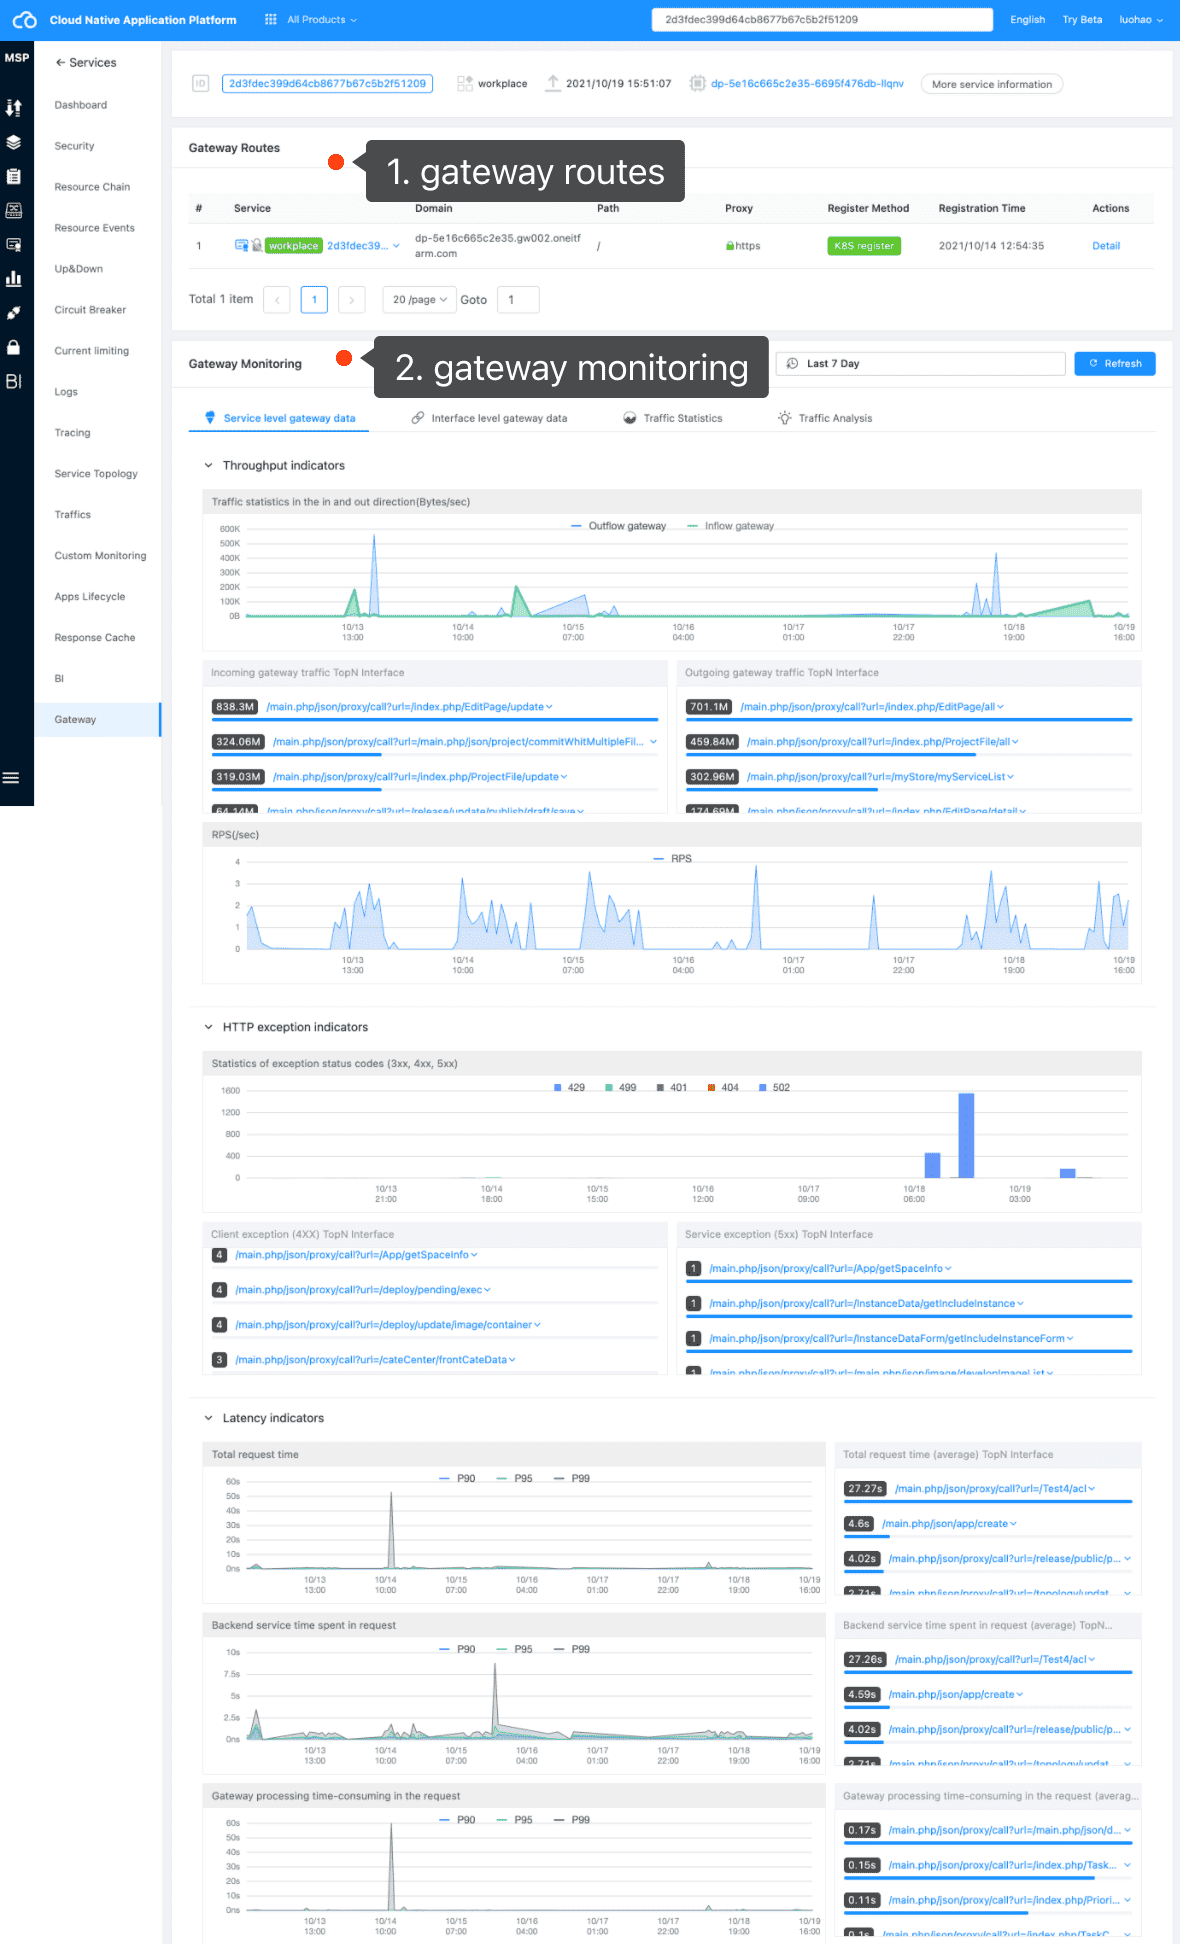Click the service ID search field in header
The height and width of the screenshot is (1944, 1180).
pyautogui.click(x=822, y=19)
